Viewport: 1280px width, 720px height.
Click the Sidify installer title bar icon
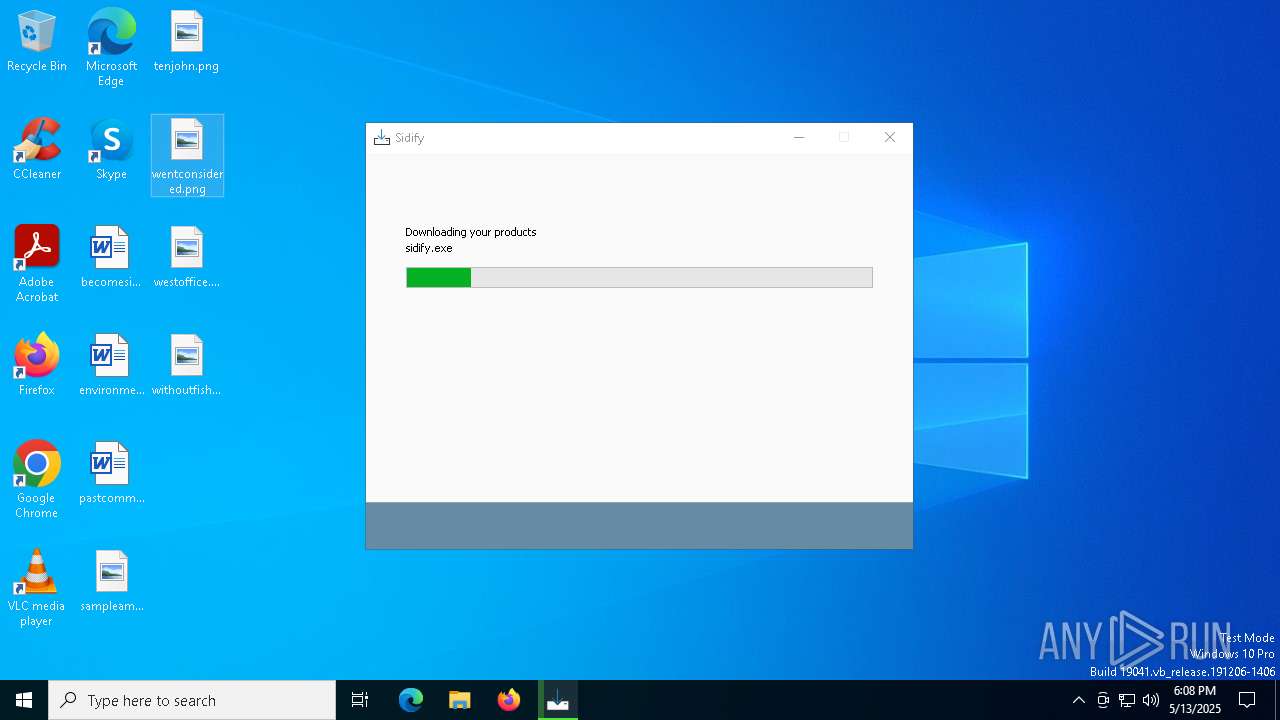(x=381, y=138)
